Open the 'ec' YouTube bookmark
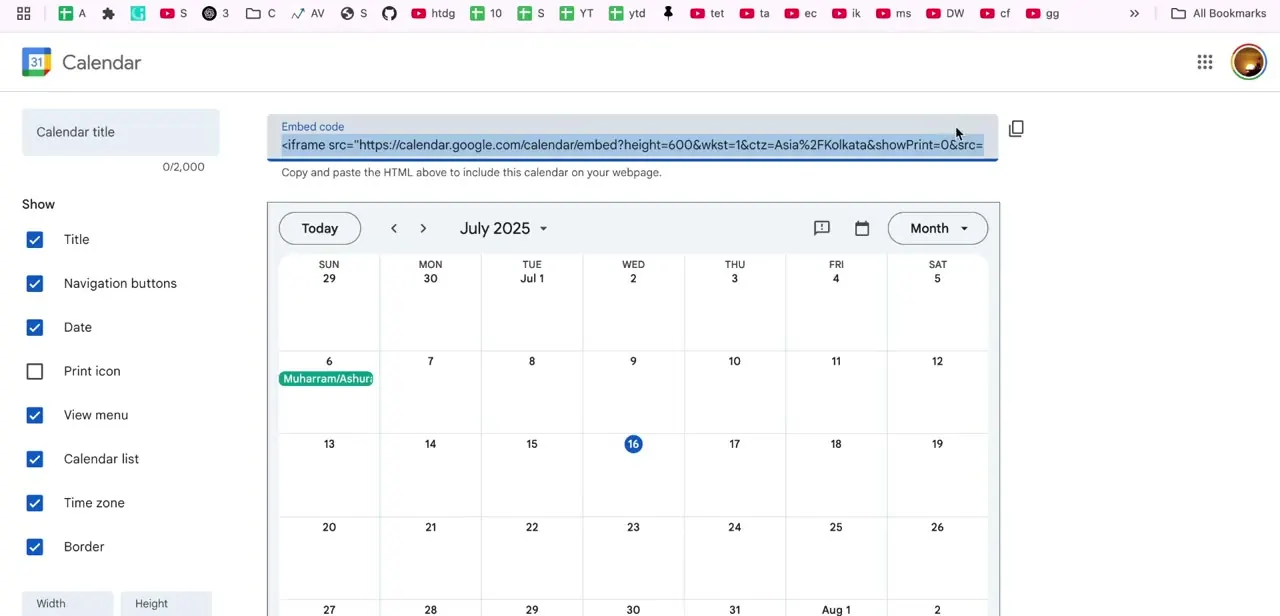Screen dimensions: 1280x616 801,13
